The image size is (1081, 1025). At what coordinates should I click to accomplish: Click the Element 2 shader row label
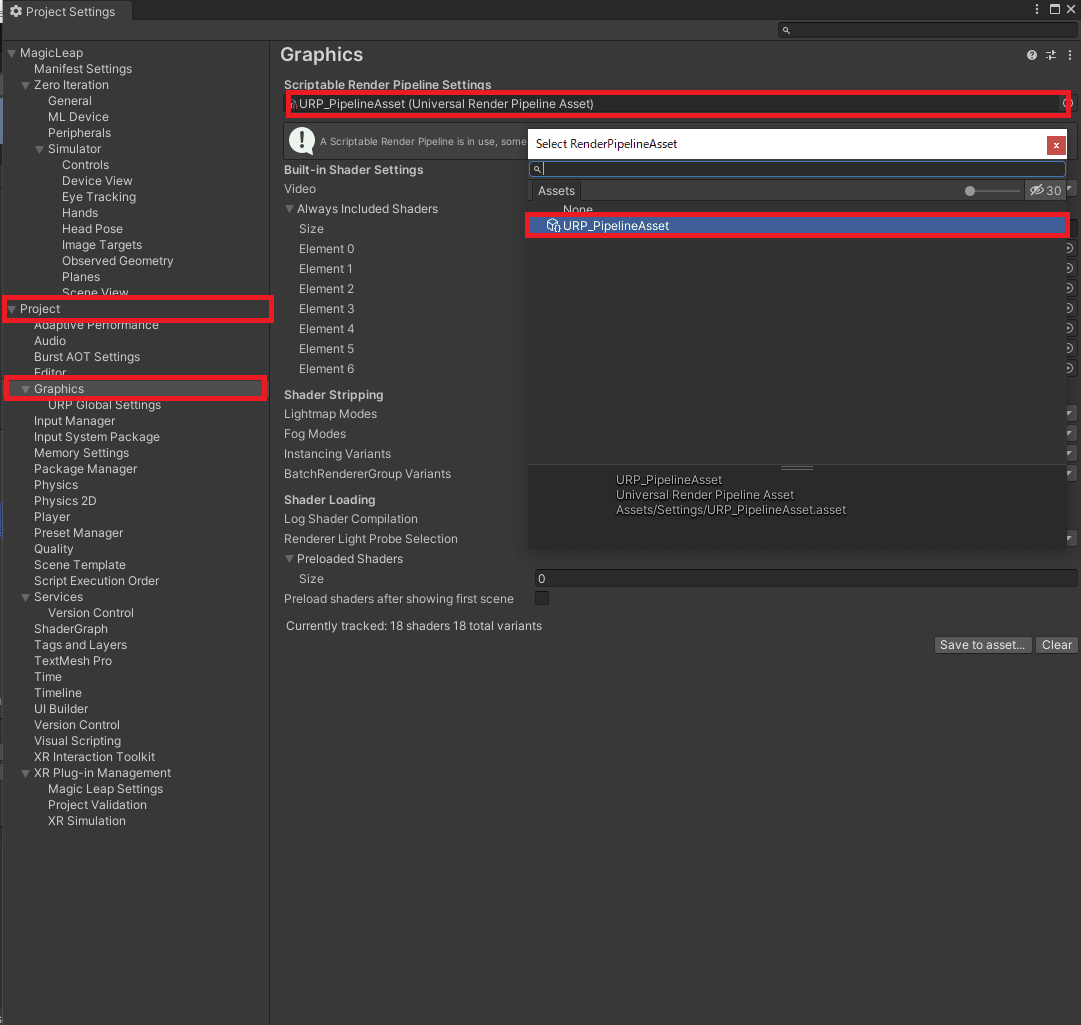[x=326, y=289]
